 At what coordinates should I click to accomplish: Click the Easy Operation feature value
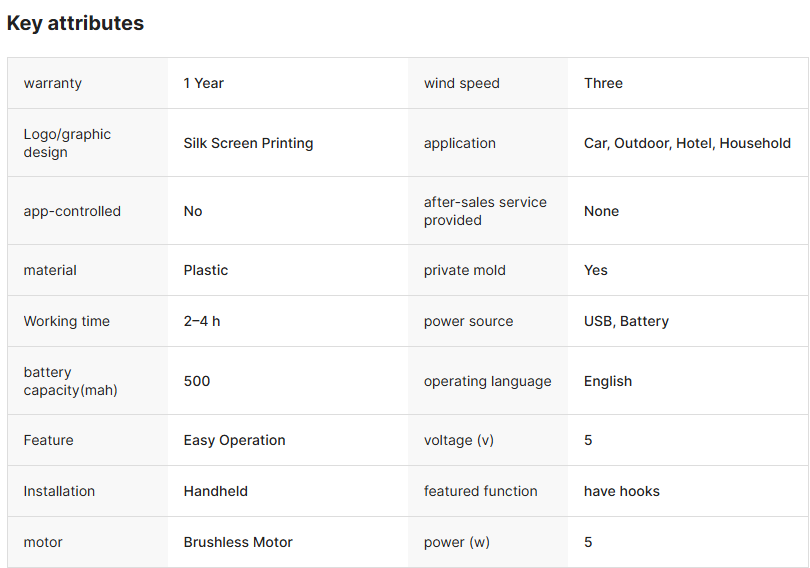pos(234,440)
